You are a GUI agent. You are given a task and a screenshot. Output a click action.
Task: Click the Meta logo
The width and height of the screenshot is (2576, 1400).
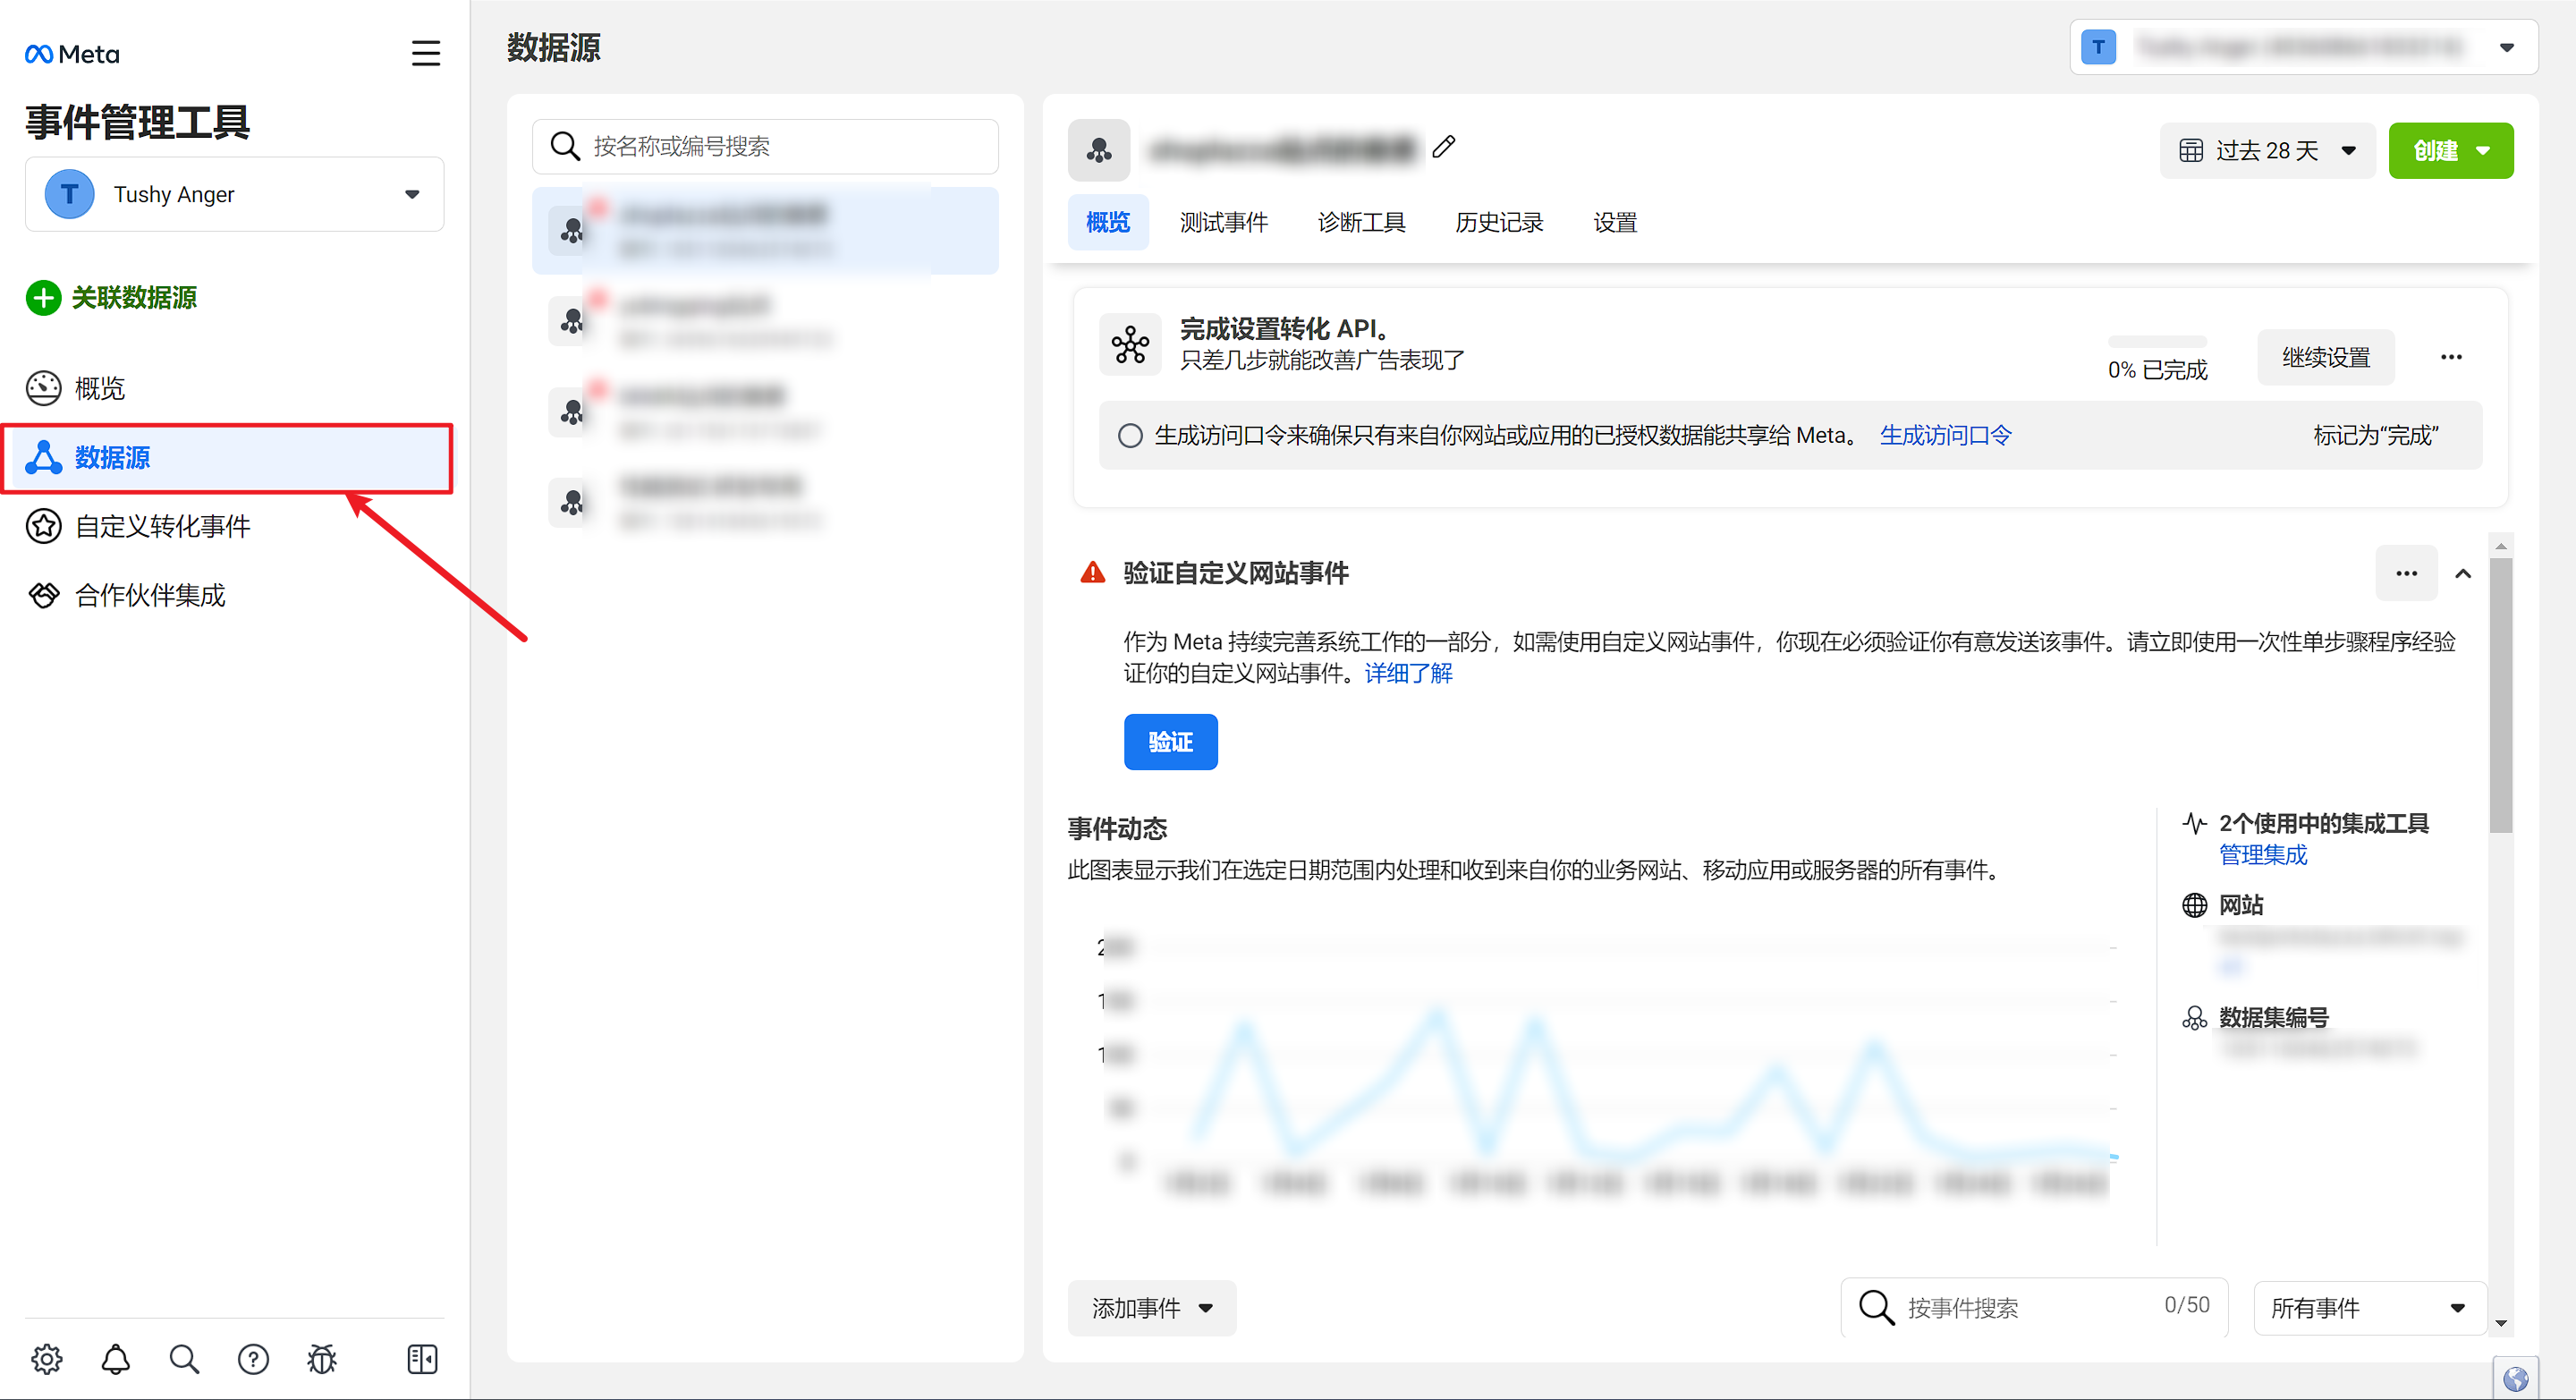pyautogui.click(x=72, y=54)
